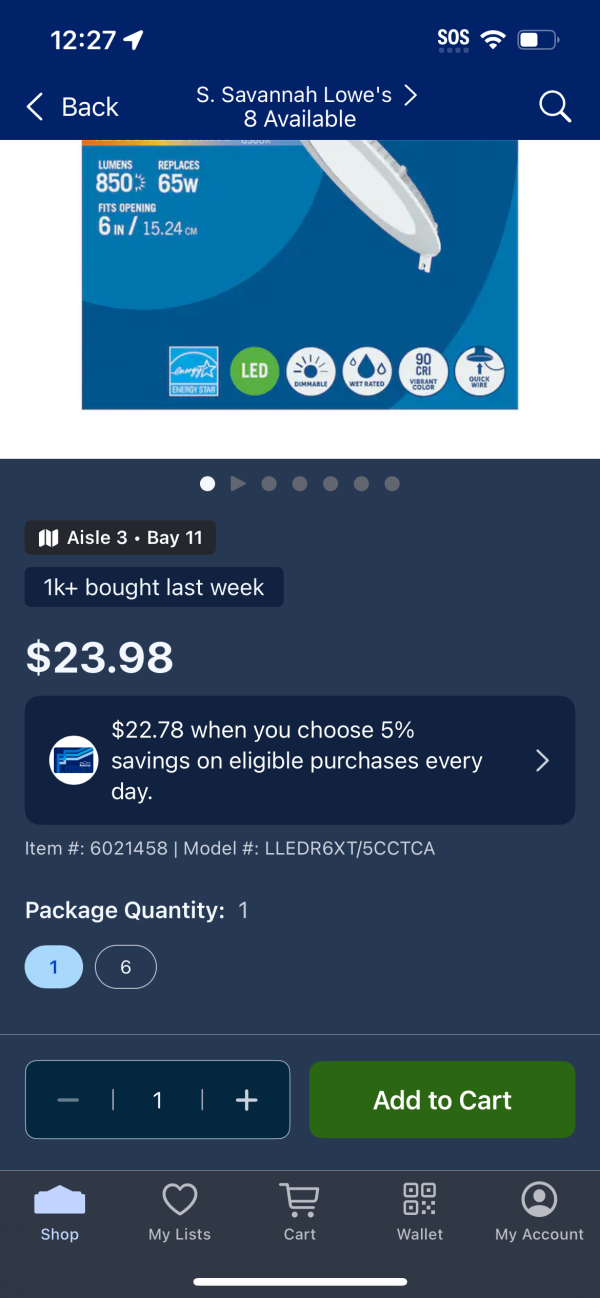Viewport: 600px width, 1298px height.
Task: Select package quantity 1
Action: point(54,967)
